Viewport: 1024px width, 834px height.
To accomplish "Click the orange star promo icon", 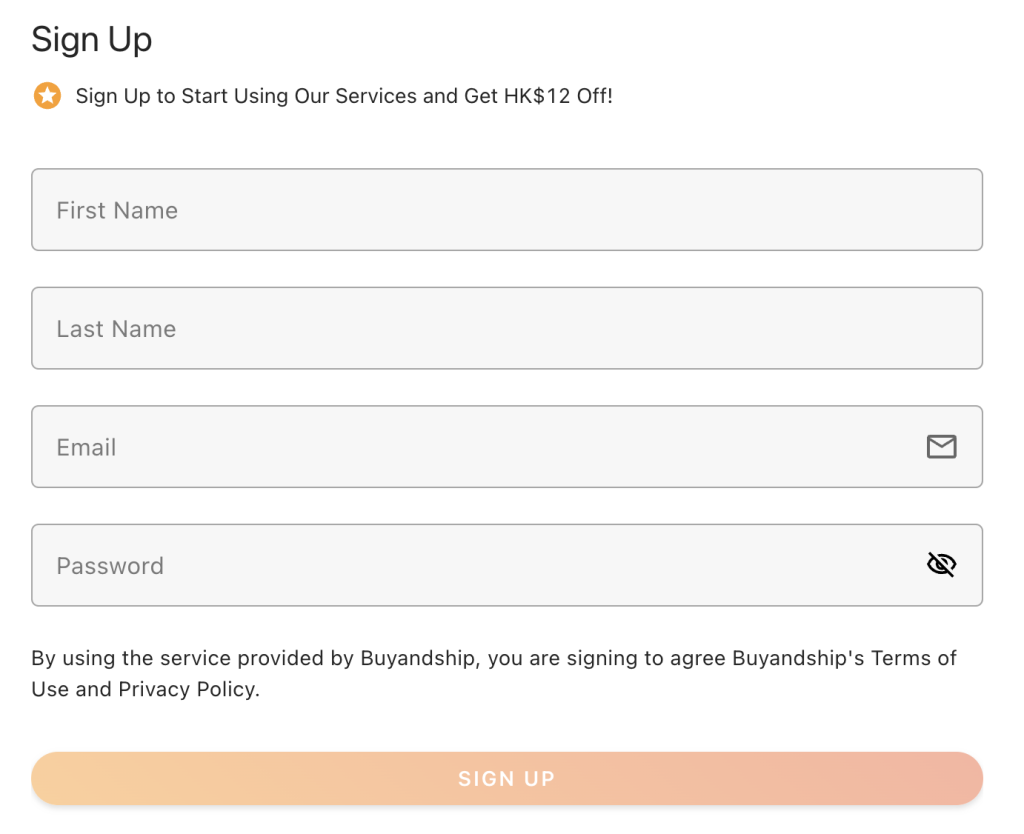I will click(47, 96).
